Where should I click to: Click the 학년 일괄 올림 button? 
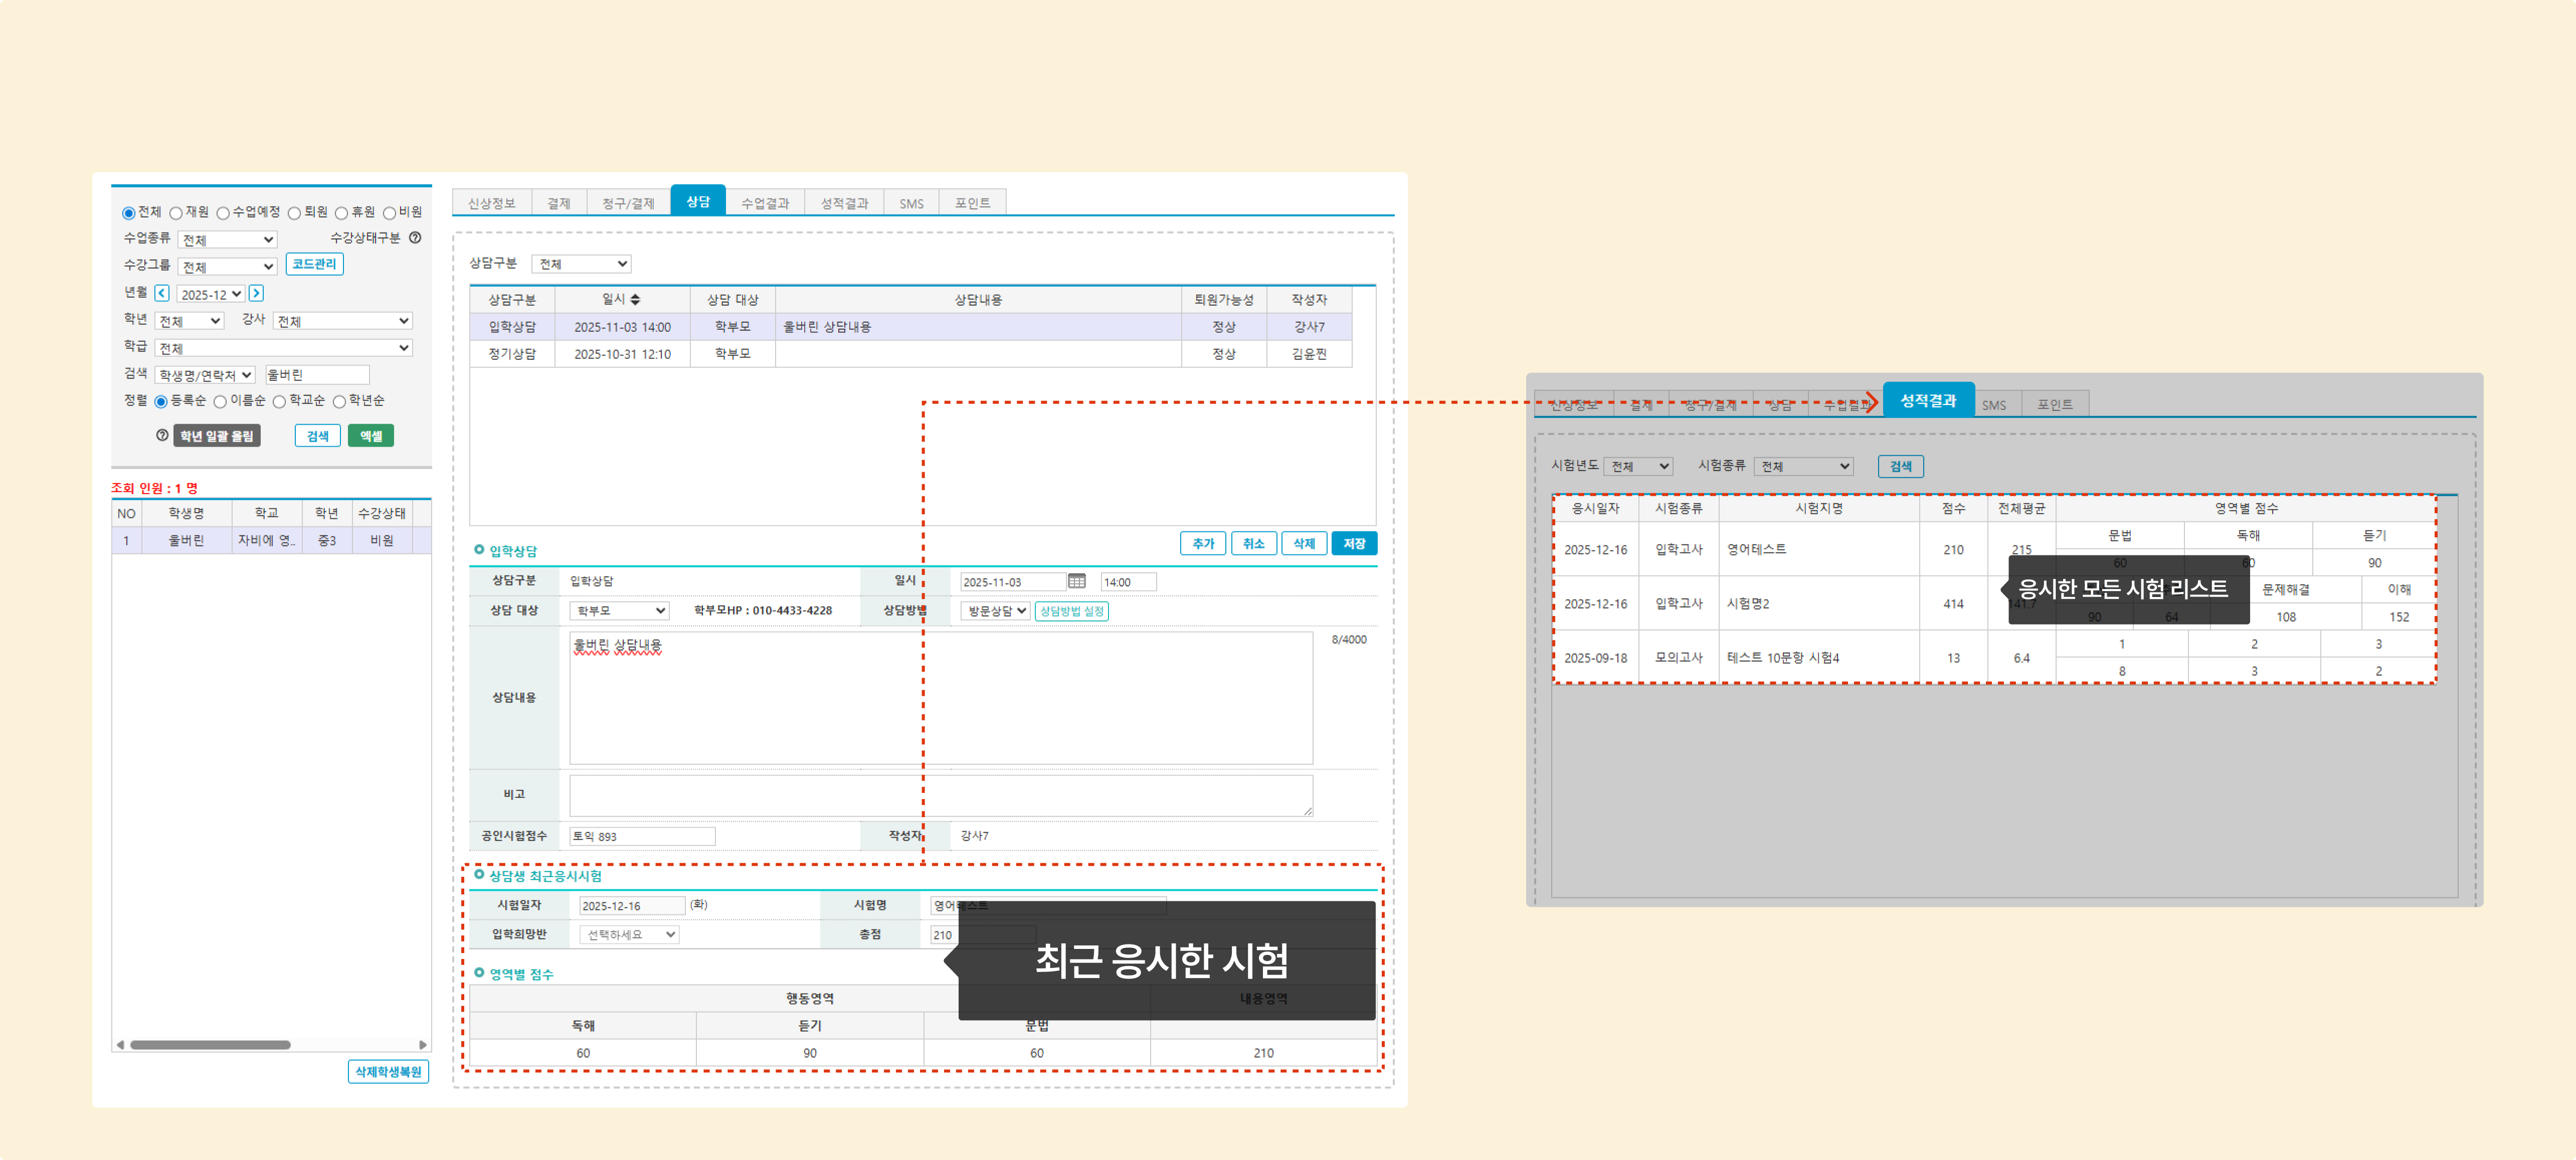217,436
